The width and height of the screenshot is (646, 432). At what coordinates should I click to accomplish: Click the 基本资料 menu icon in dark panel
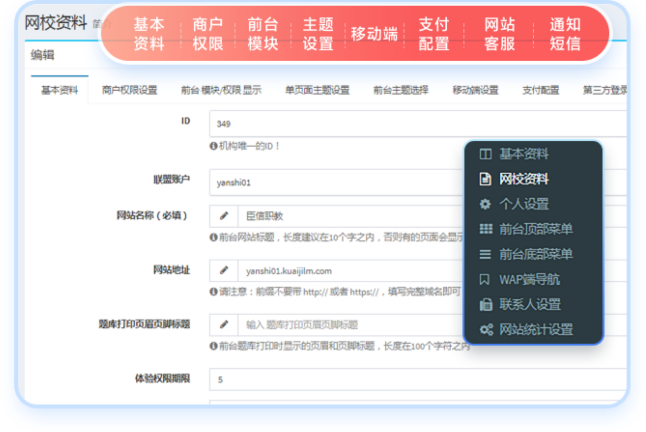pos(485,154)
